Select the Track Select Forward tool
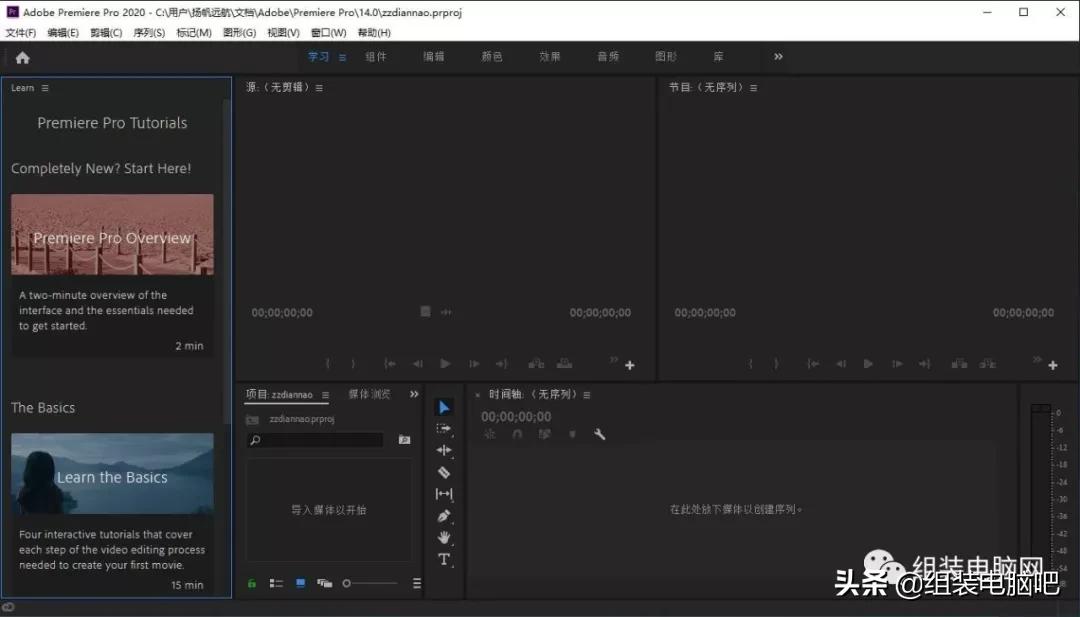Image resolution: width=1080 pixels, height=617 pixels. coord(444,428)
